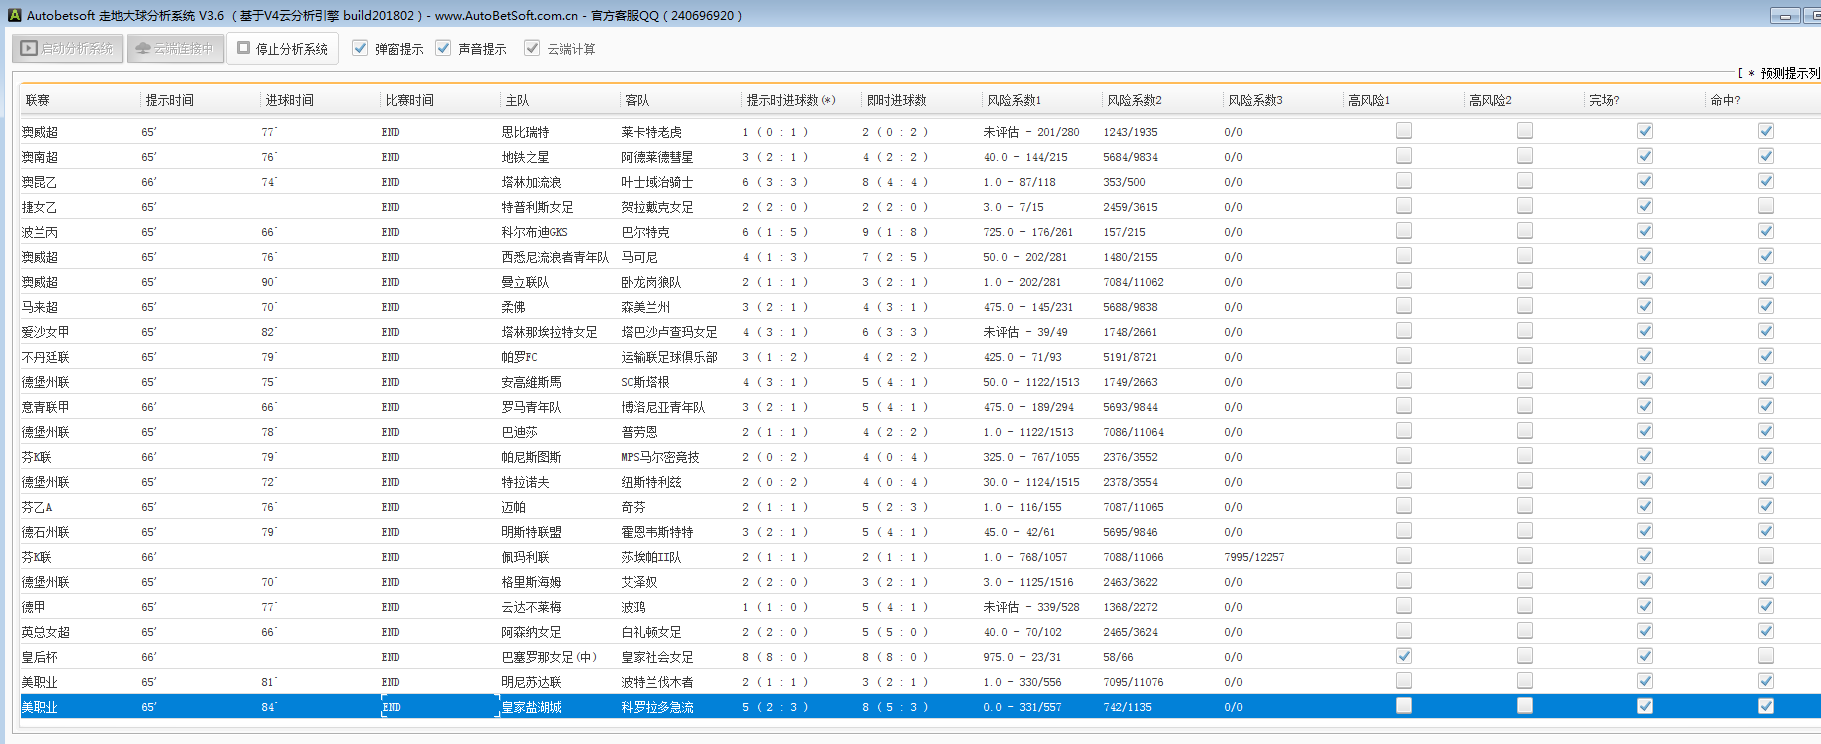The width and height of the screenshot is (1821, 744).
Task: Sort by the 联赛 column header
Action: (38, 100)
